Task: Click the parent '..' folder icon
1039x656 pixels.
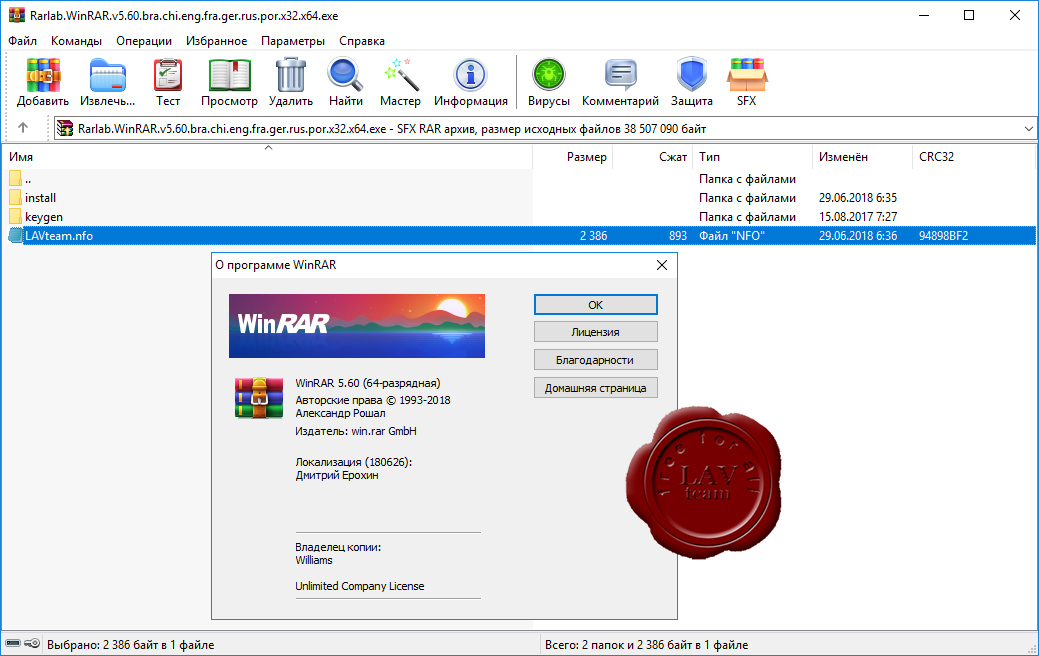Action: click(16, 178)
